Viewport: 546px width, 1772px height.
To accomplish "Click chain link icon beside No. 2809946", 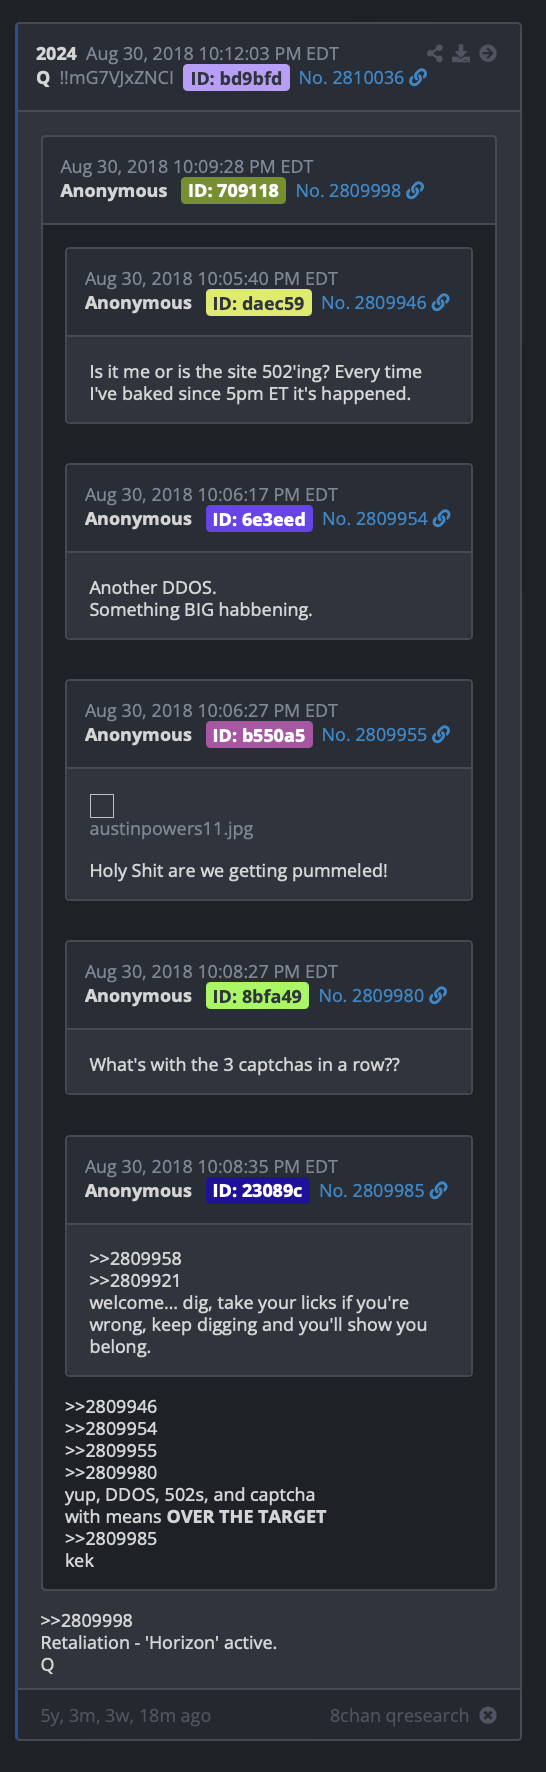I will click(440, 302).
